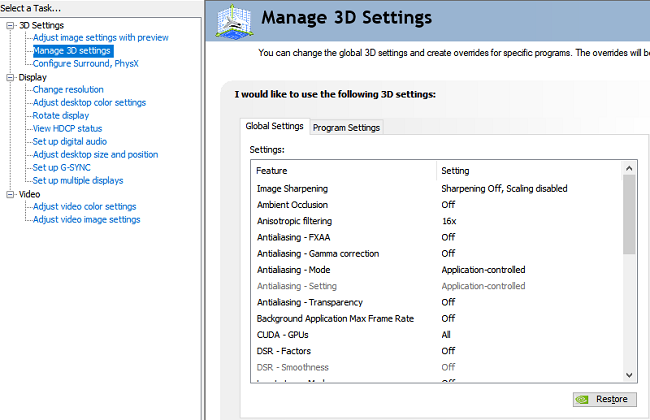Go to Change resolution

coord(67,89)
